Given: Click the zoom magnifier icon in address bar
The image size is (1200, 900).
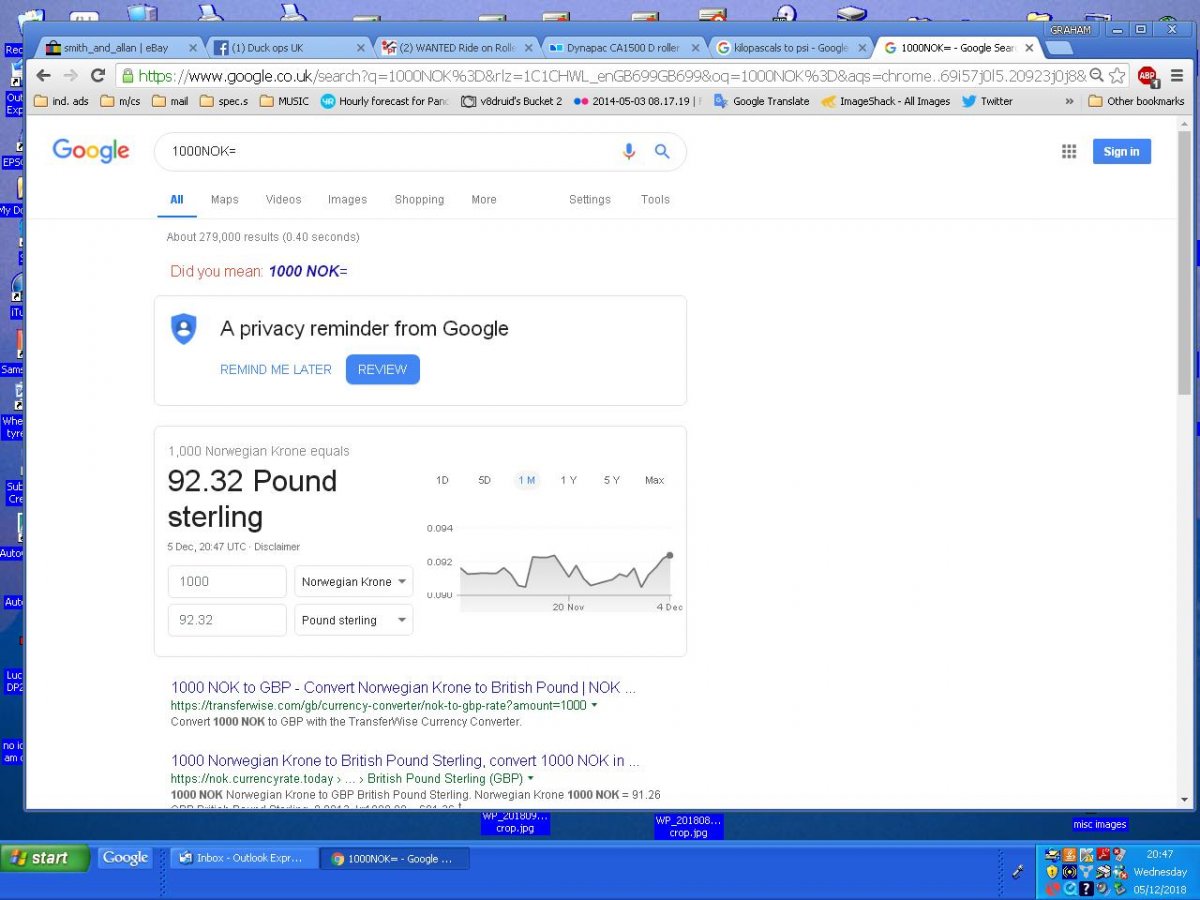Looking at the screenshot, I should (x=1097, y=76).
